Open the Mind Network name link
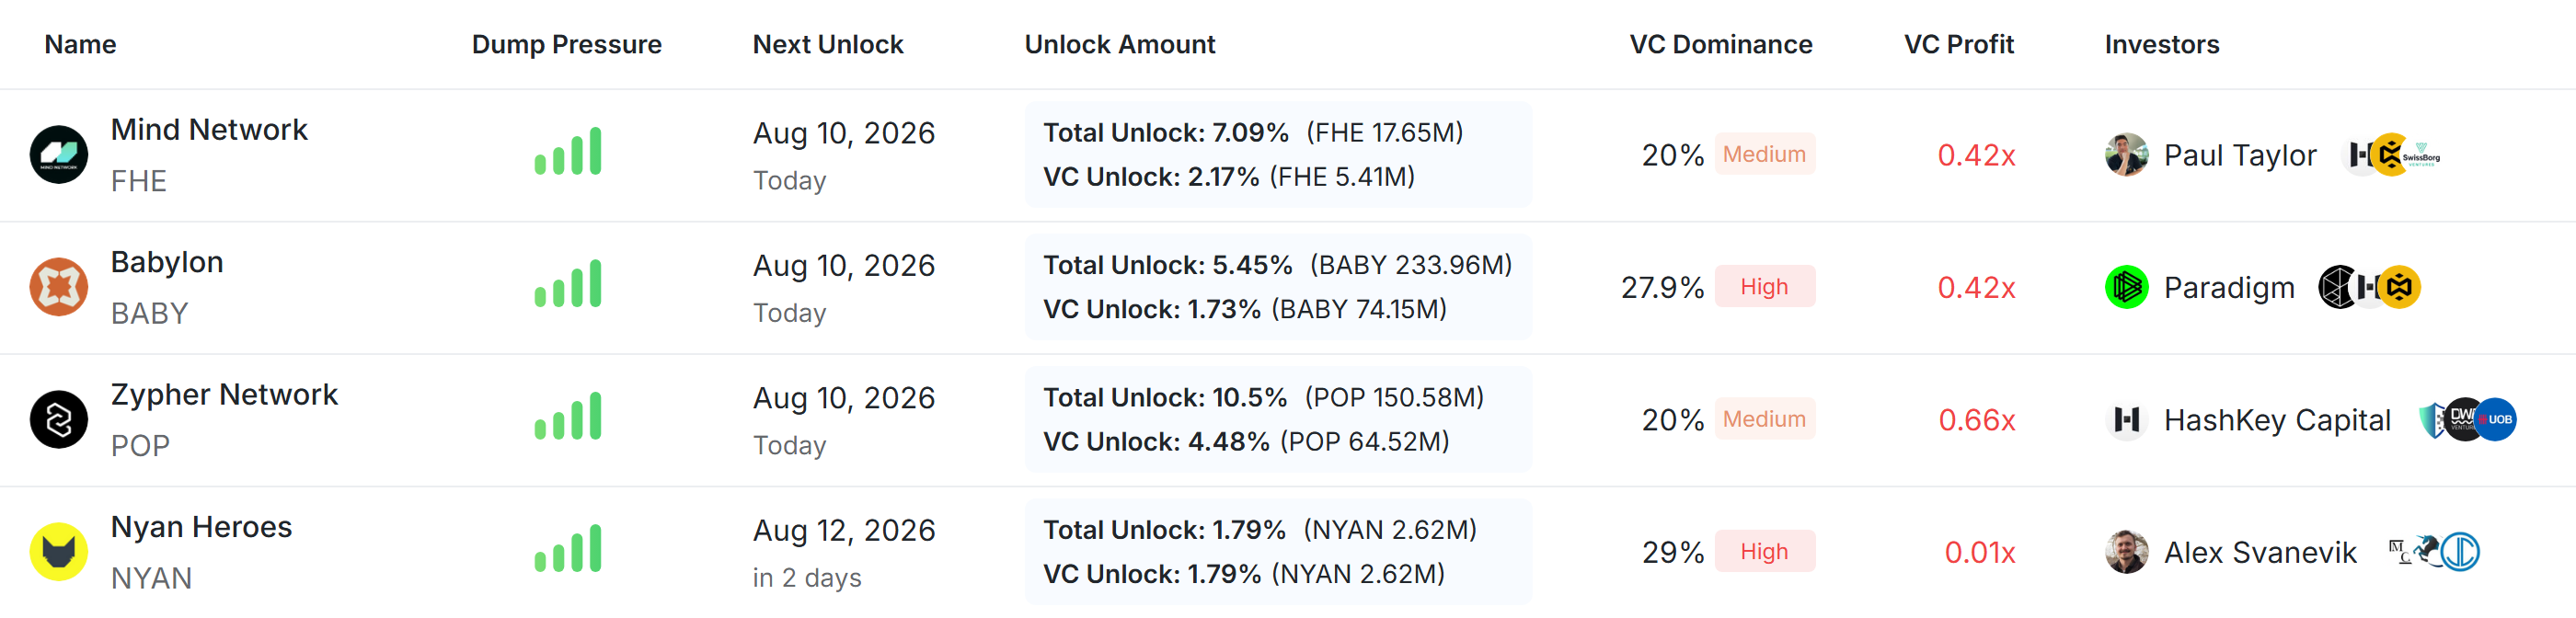The image size is (2576, 618). [209, 130]
